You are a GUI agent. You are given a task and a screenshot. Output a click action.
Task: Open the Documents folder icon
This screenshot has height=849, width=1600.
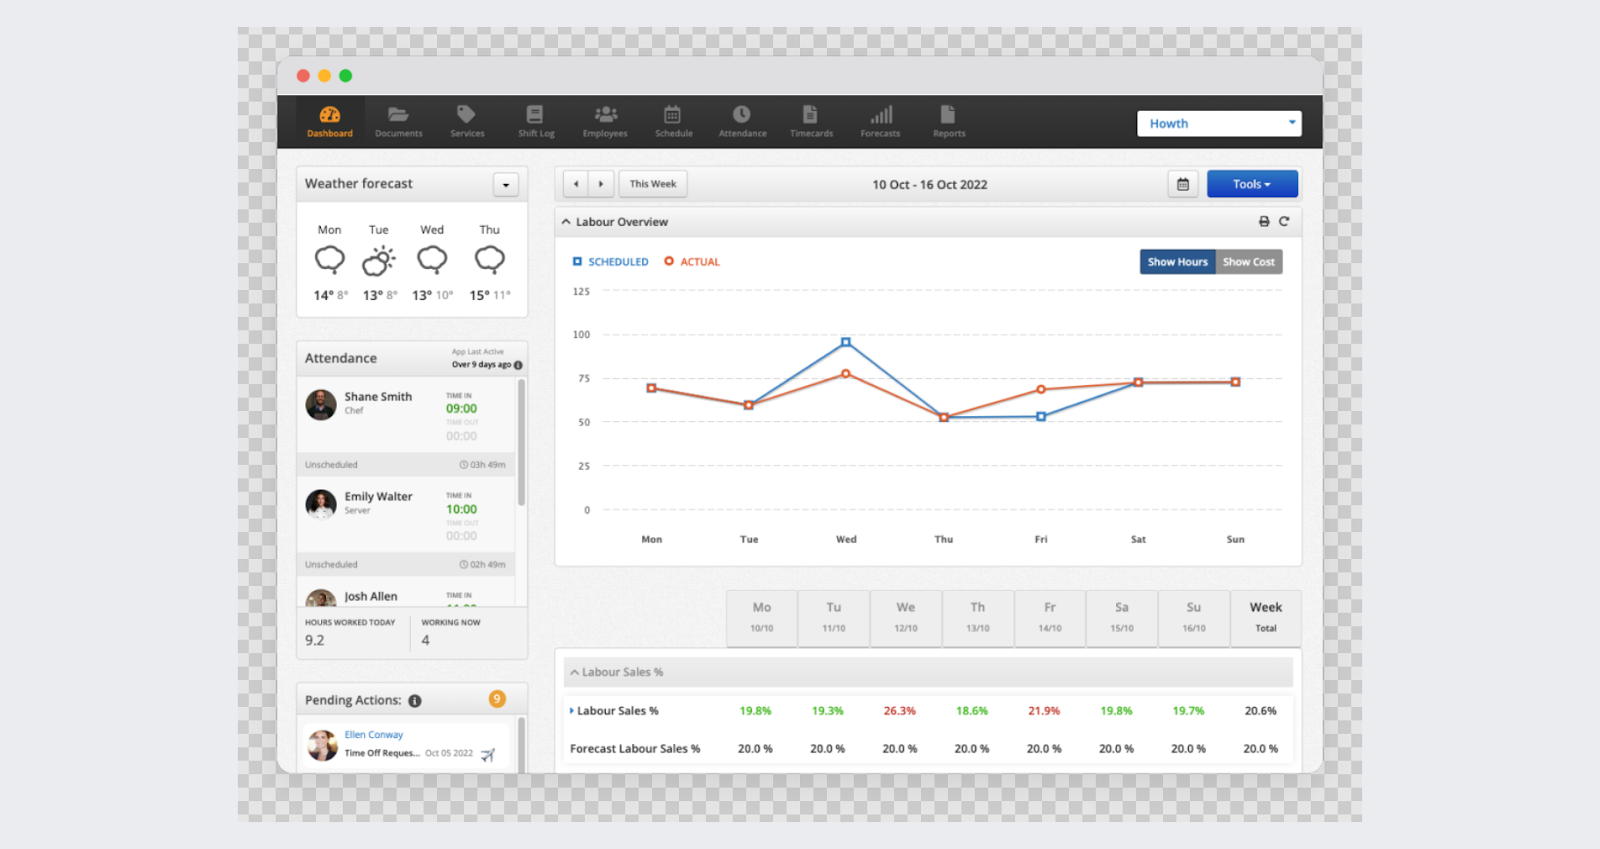[x=398, y=114]
